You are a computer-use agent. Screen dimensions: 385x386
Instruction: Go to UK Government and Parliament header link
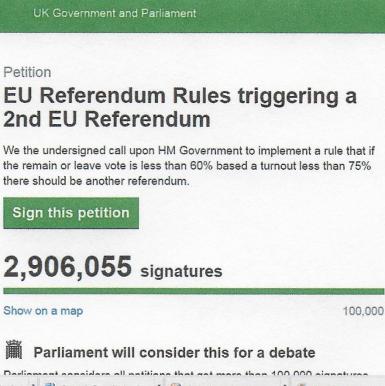[115, 13]
